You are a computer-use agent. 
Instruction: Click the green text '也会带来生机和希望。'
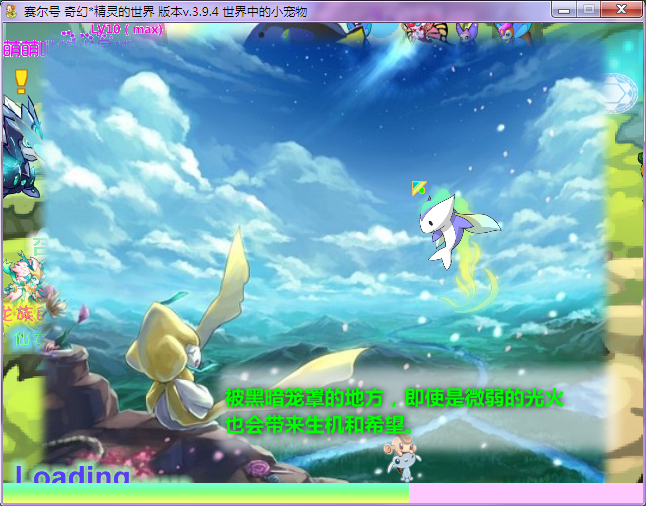pos(319,425)
